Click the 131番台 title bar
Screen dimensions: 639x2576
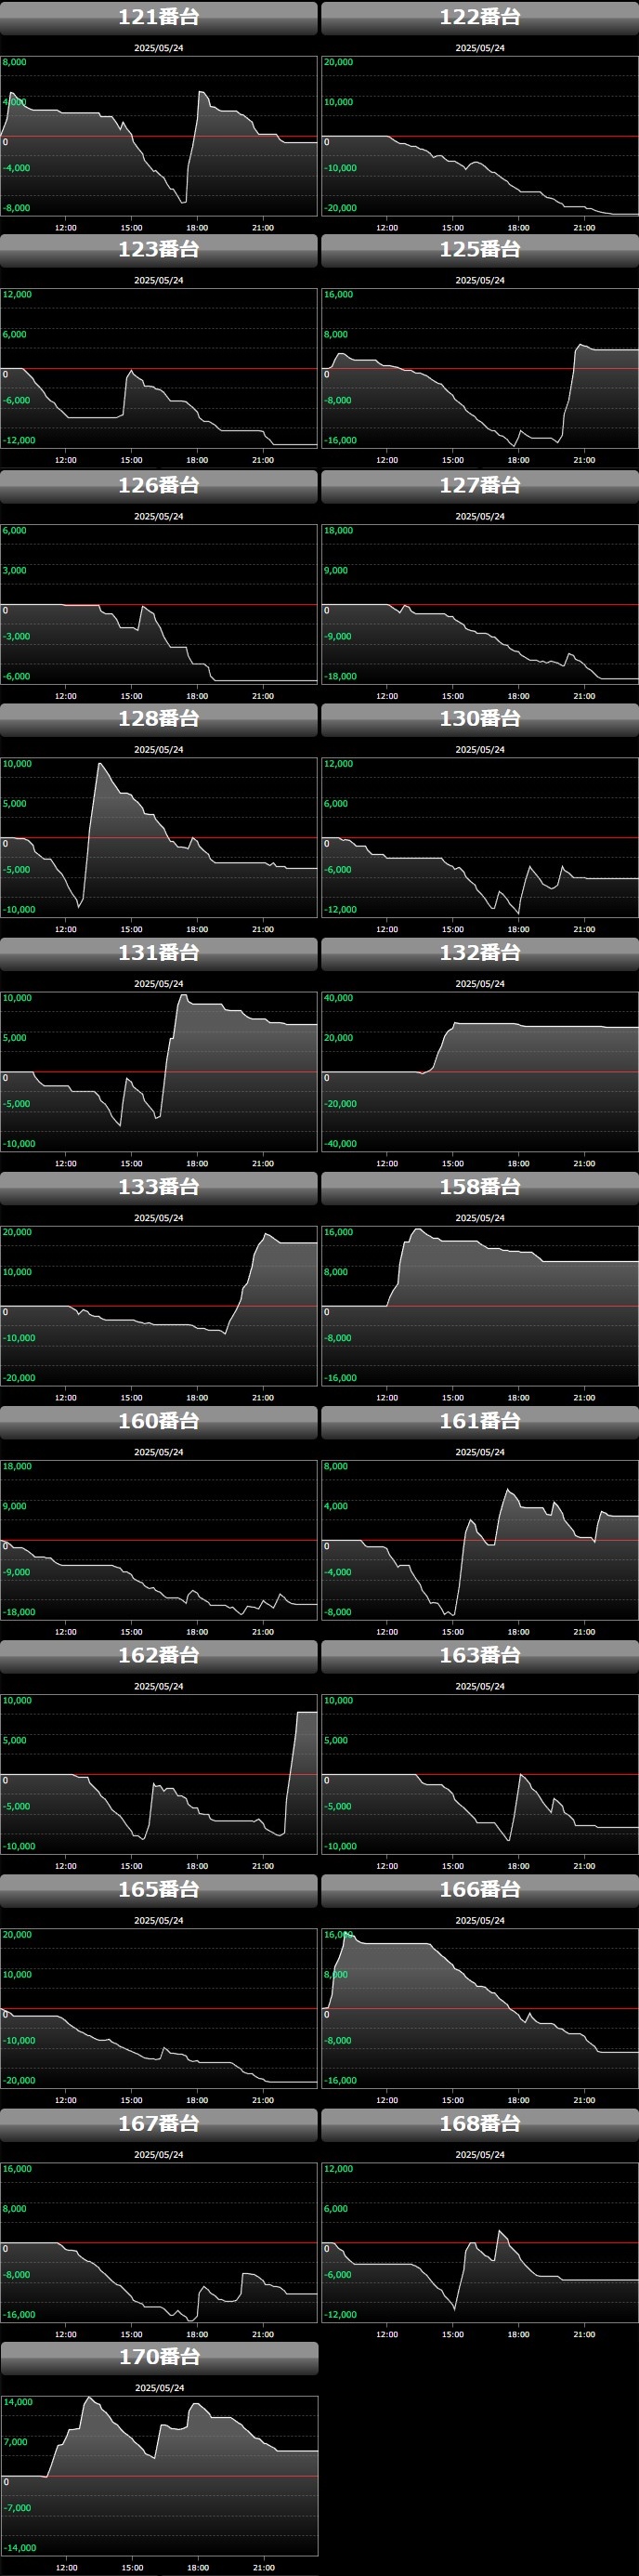coord(159,953)
